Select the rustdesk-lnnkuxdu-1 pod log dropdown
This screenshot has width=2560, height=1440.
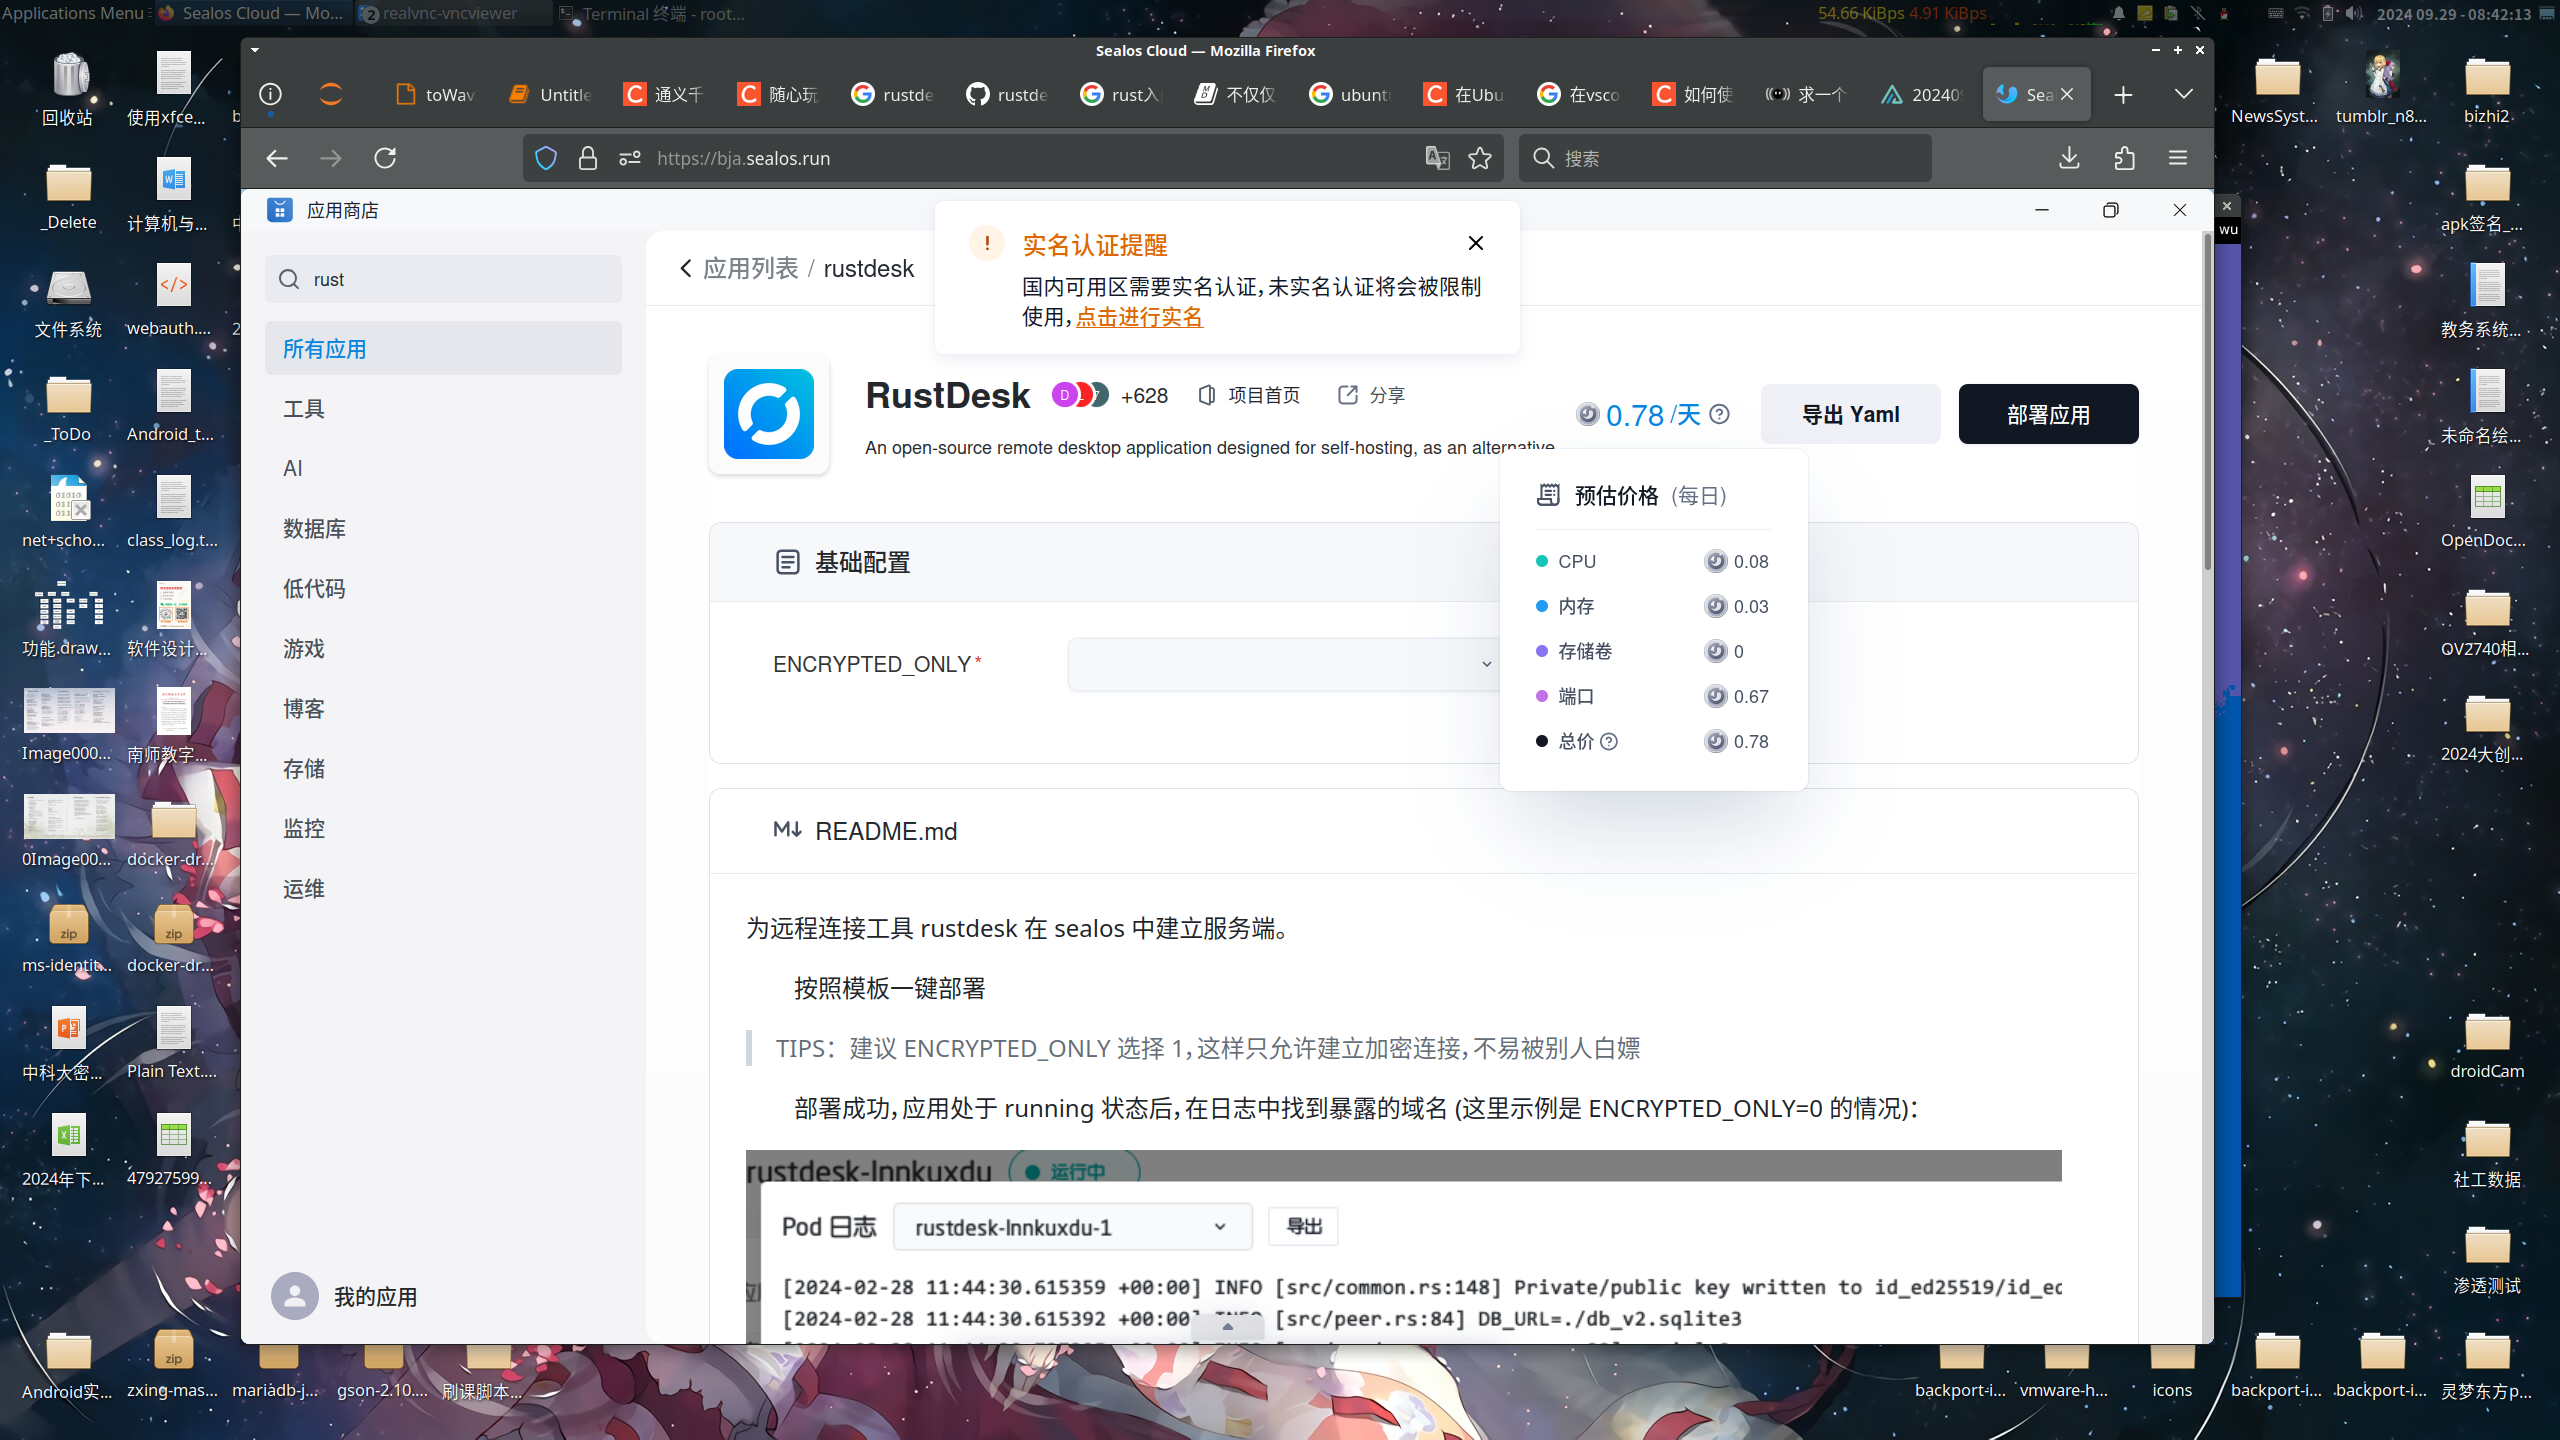click(1067, 1225)
